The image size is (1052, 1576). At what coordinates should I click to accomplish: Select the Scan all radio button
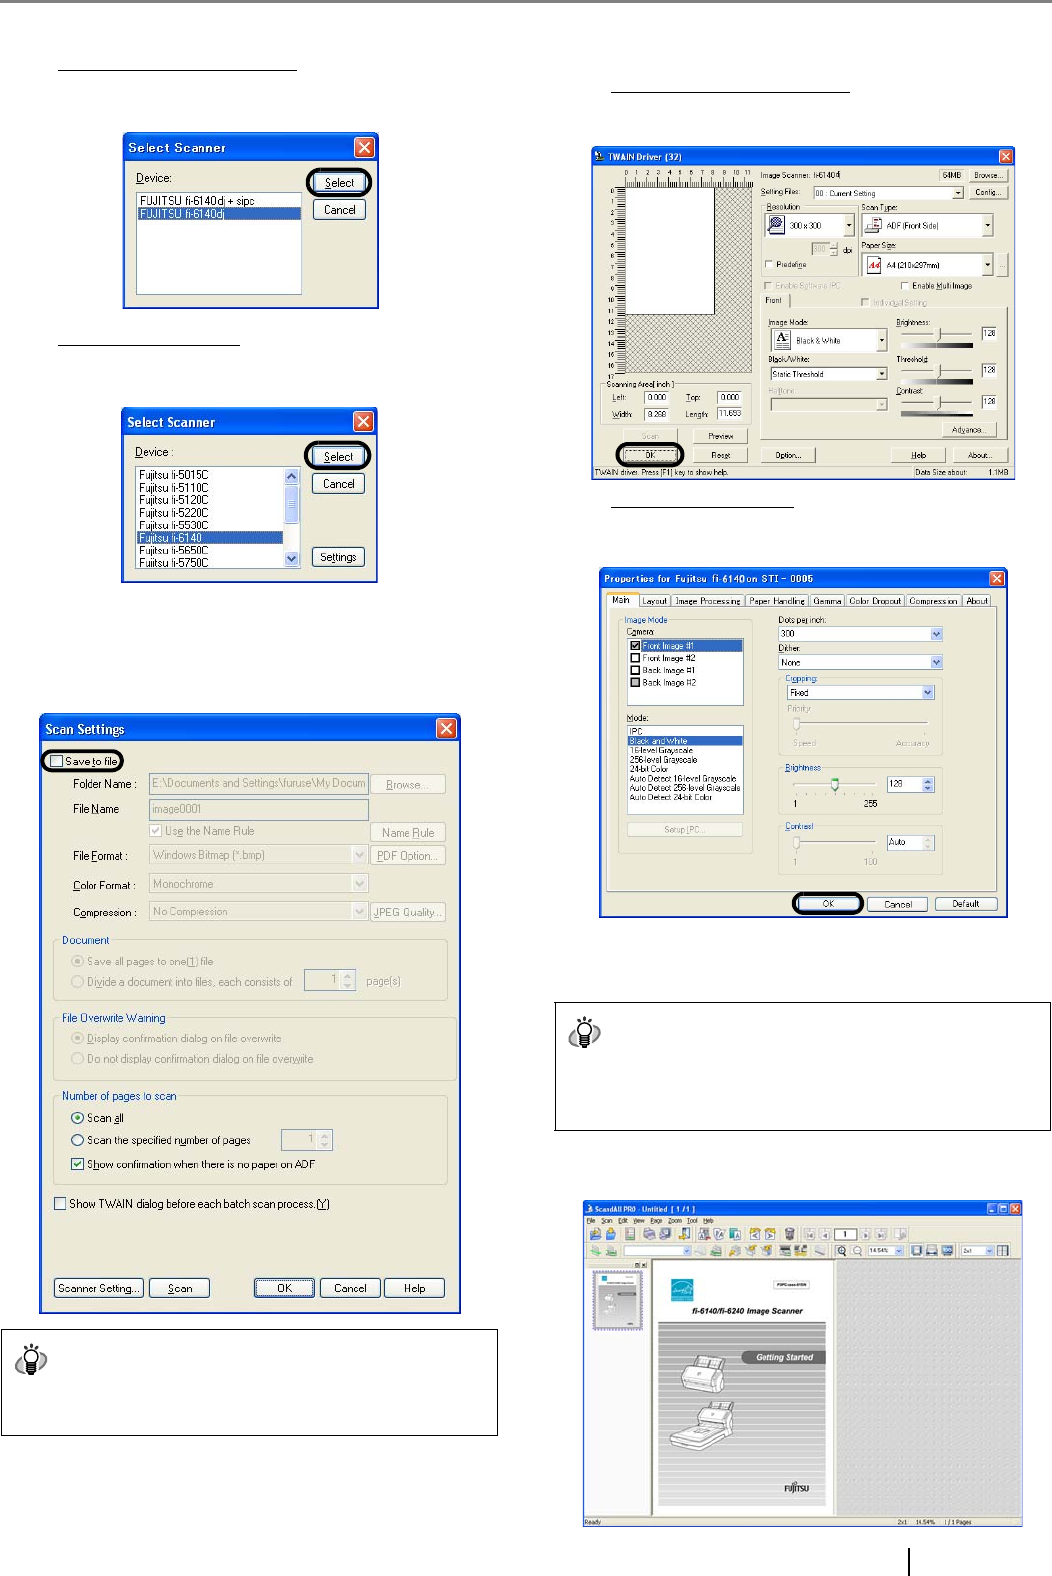[x=77, y=1118]
